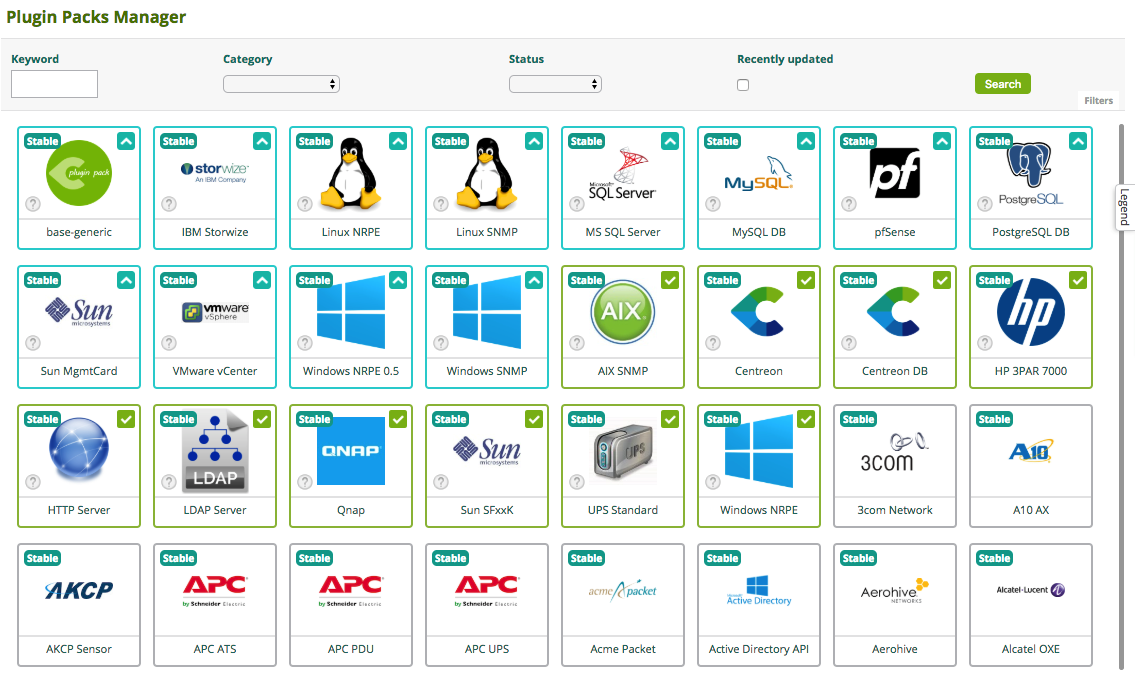Open the Category dropdown
Viewport: 1135px width, 673px height.
[281, 84]
